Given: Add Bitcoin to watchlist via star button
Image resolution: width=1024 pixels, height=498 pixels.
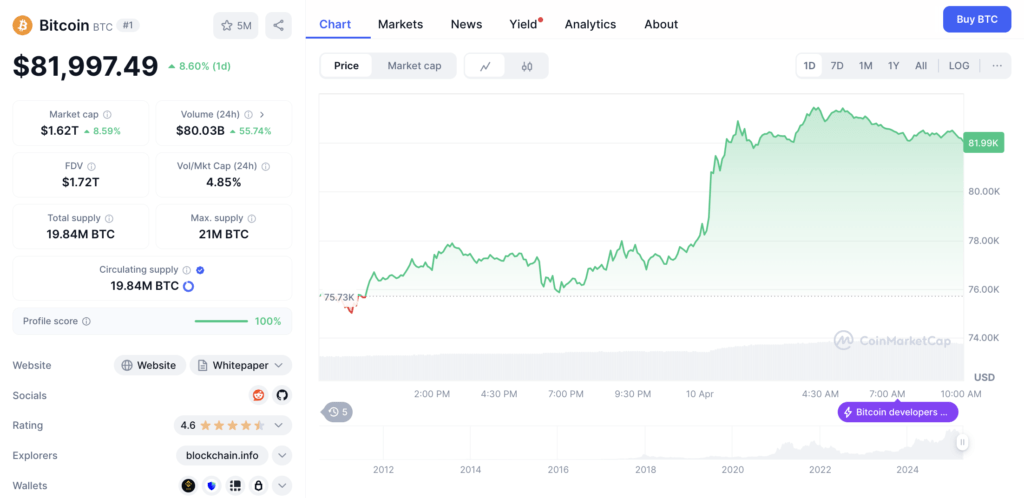Looking at the screenshot, I should pos(236,25).
